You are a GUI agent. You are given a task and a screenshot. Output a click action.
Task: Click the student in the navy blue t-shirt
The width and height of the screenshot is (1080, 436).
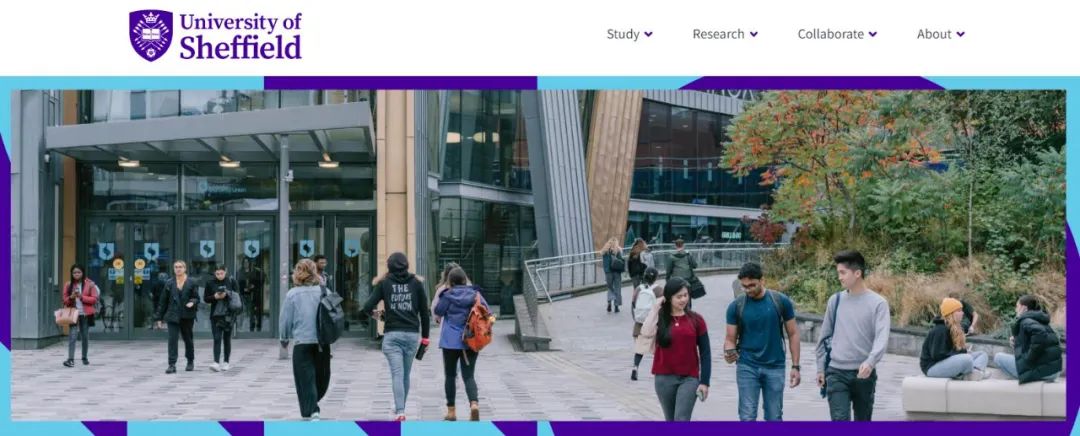point(762,341)
